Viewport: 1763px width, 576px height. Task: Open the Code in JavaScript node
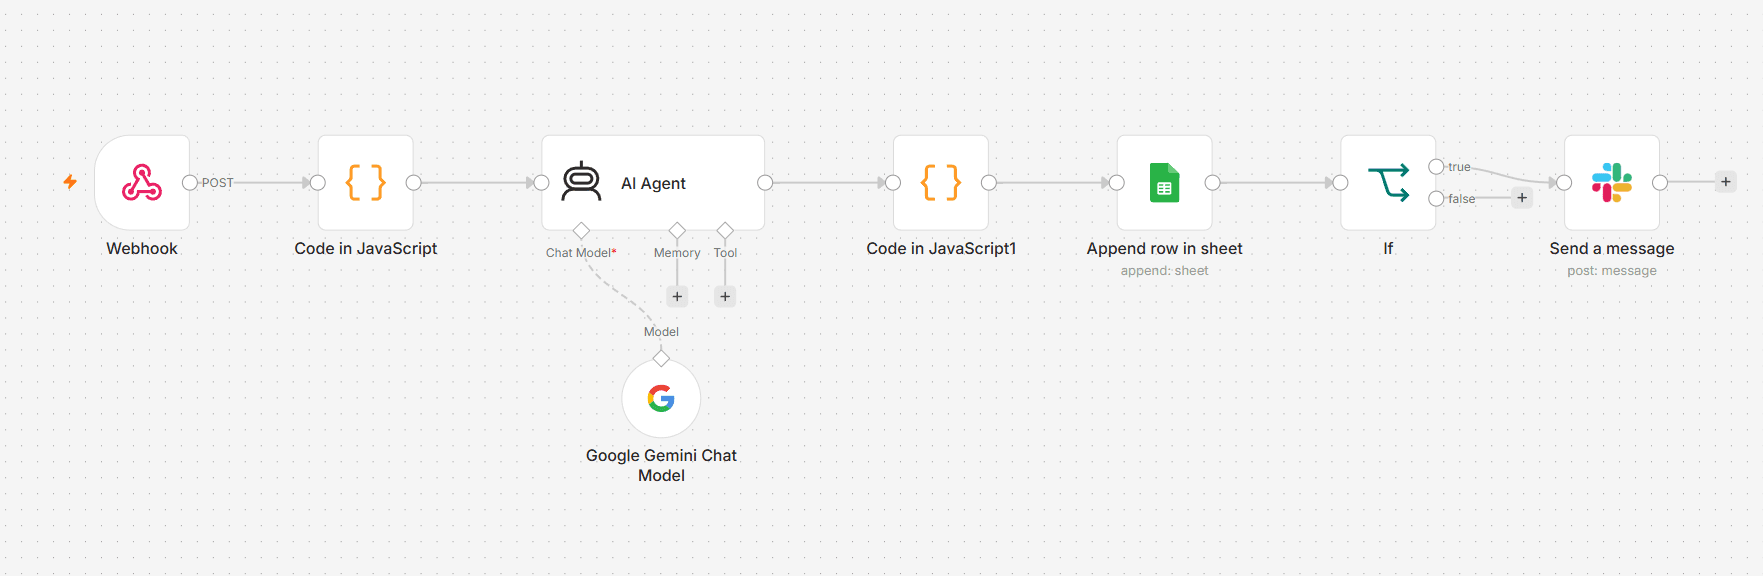(366, 183)
